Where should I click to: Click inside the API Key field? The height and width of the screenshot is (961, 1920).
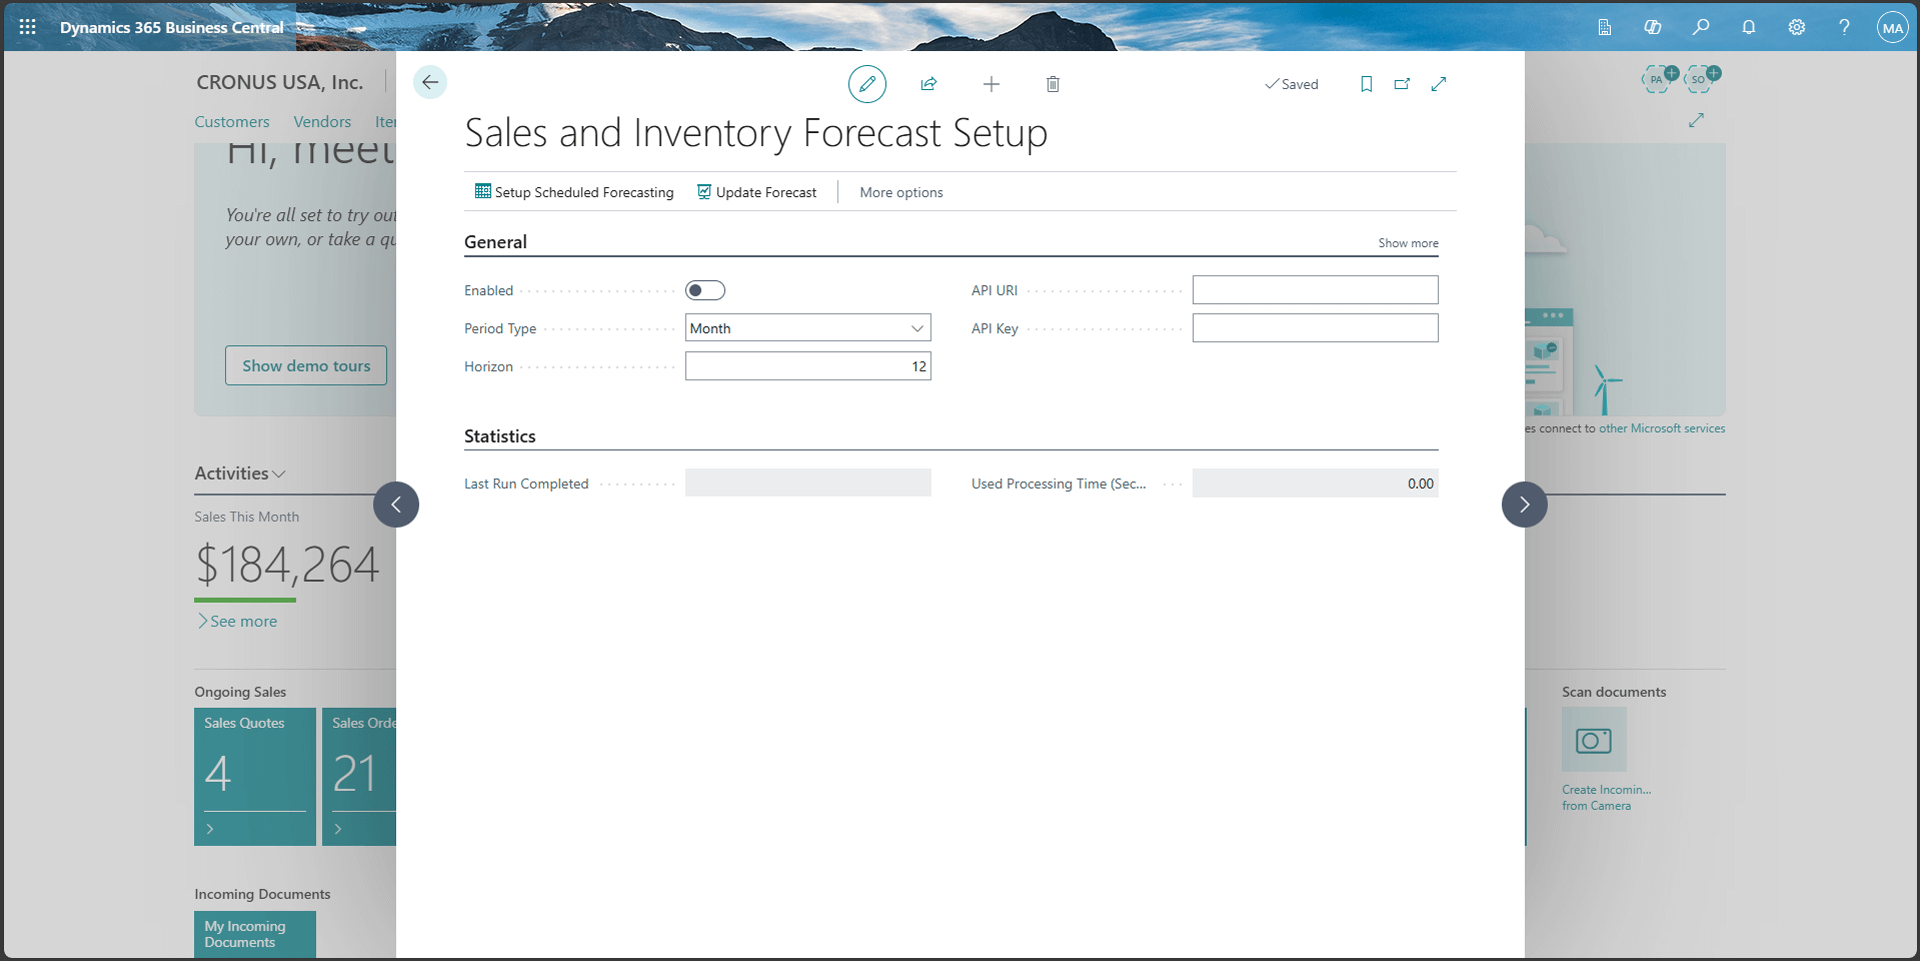[x=1315, y=327]
